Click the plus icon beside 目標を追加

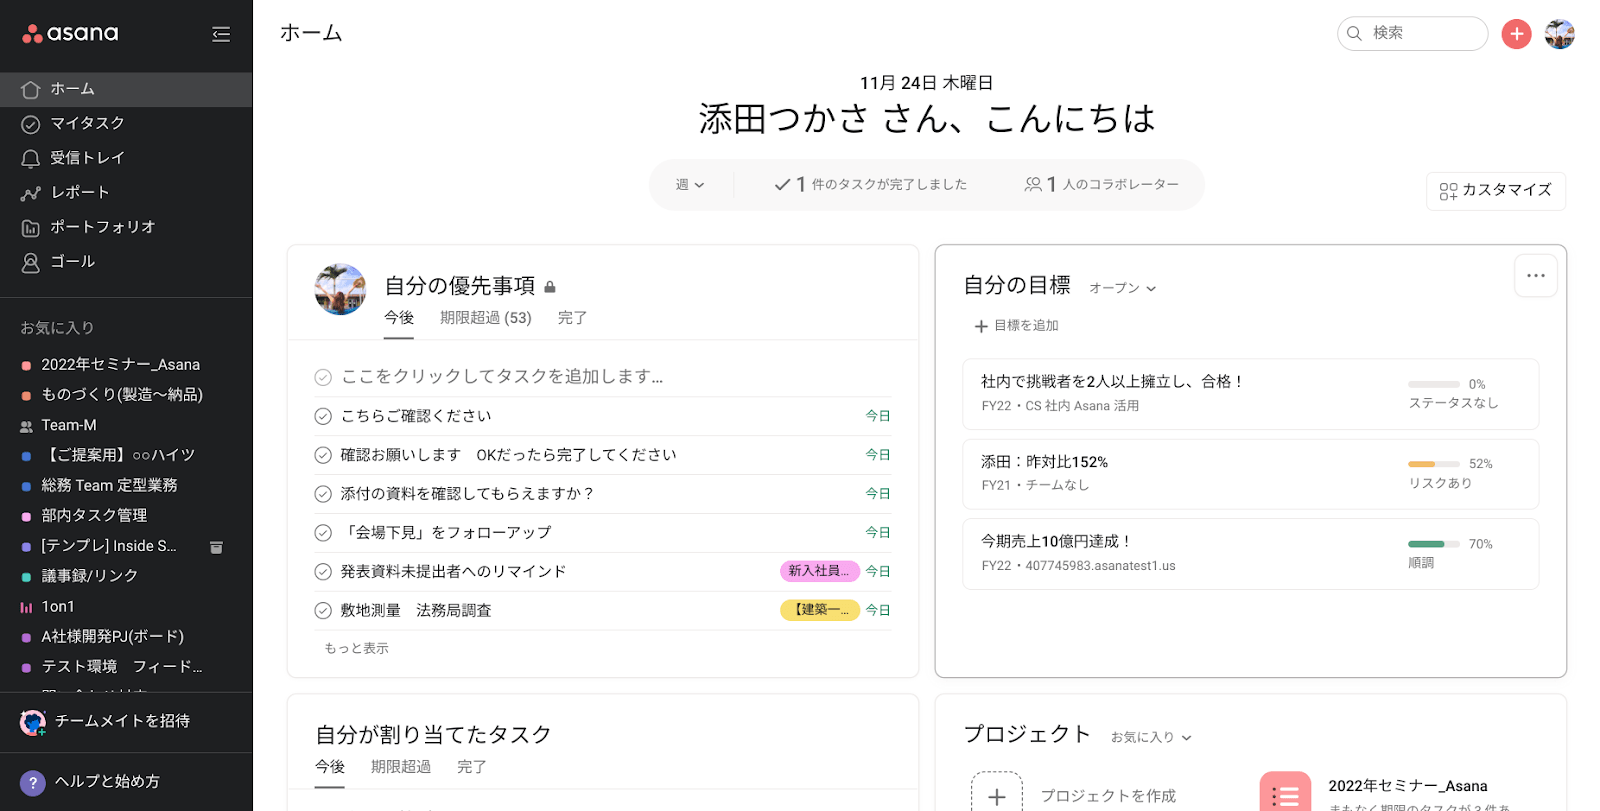[981, 326]
